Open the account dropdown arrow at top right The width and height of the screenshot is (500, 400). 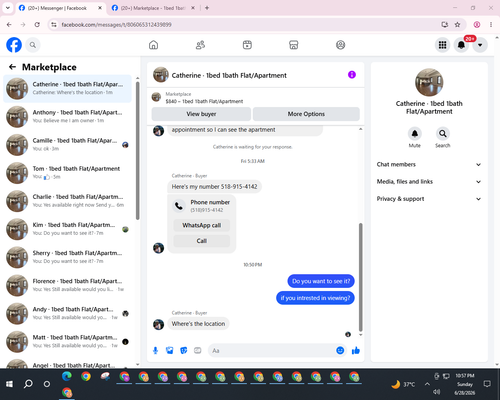tap(480, 45)
